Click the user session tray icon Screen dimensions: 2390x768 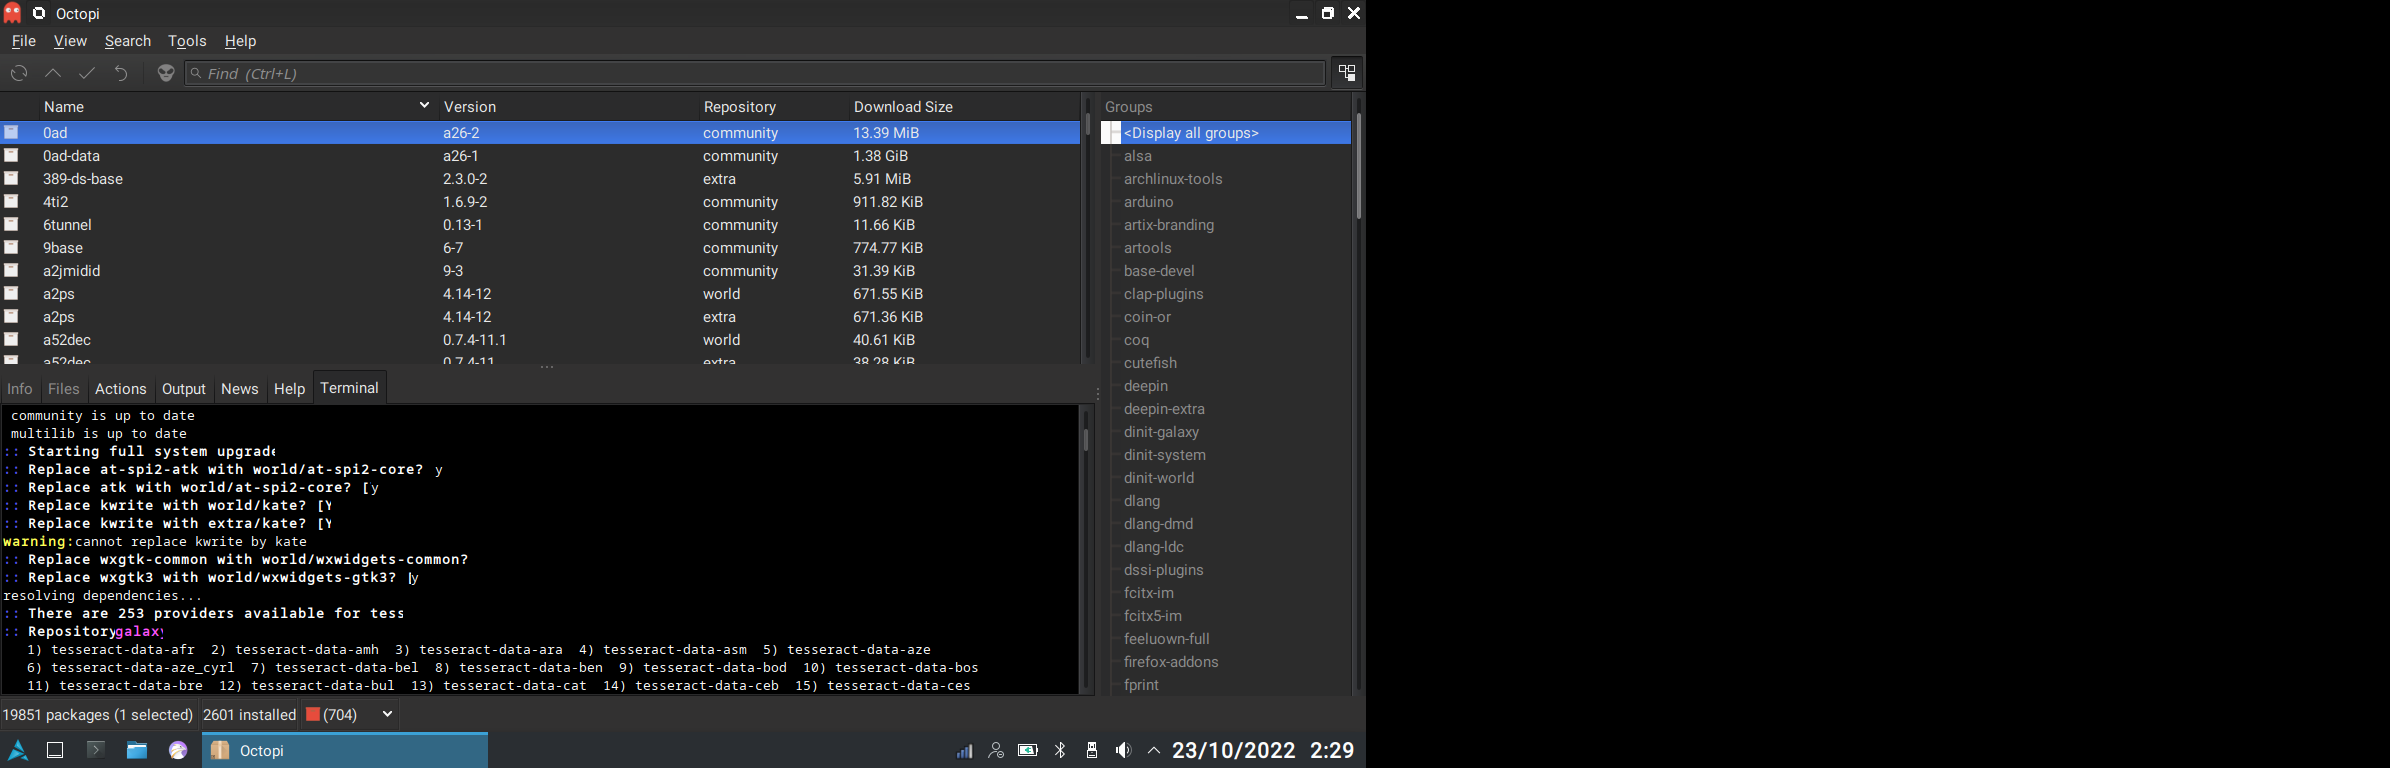pos(996,750)
